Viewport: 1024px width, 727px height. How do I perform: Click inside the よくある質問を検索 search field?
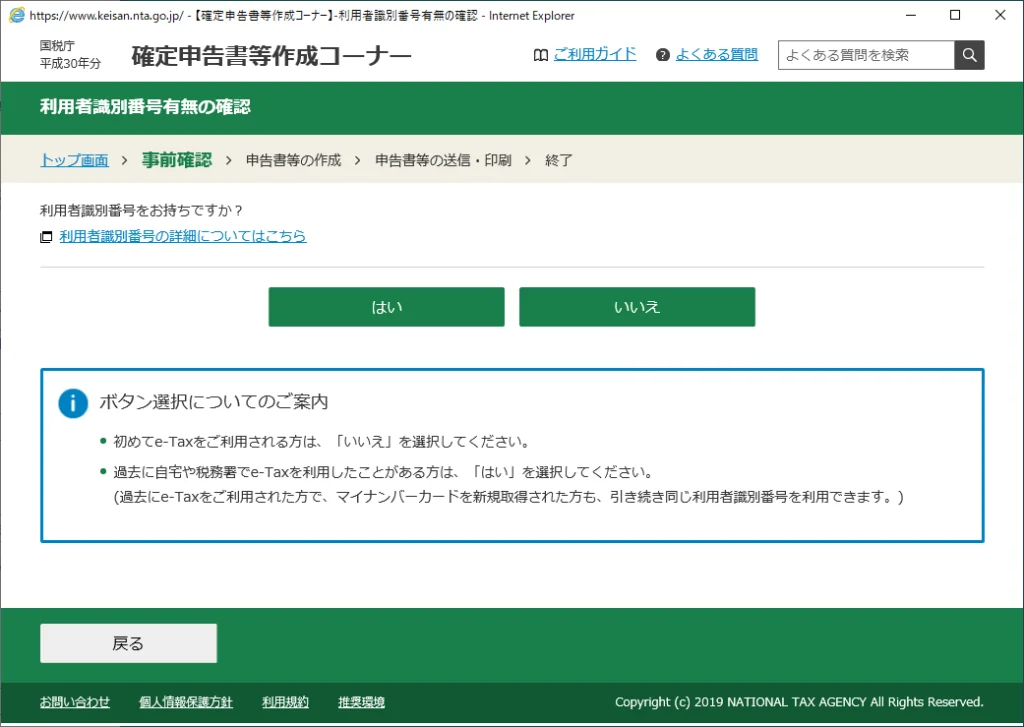tap(865, 55)
